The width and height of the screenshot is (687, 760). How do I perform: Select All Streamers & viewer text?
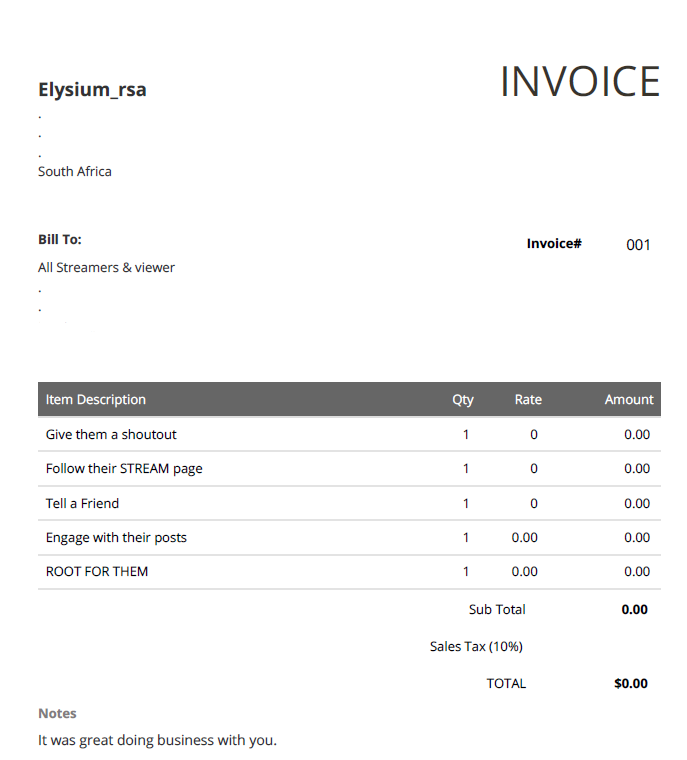click(x=106, y=268)
